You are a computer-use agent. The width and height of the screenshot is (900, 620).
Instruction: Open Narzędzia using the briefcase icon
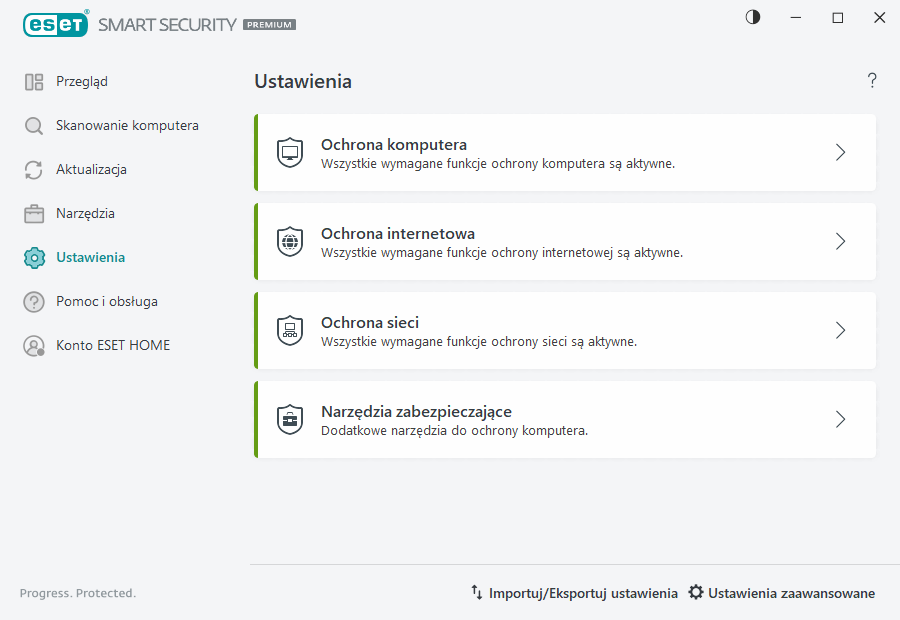click(33, 213)
